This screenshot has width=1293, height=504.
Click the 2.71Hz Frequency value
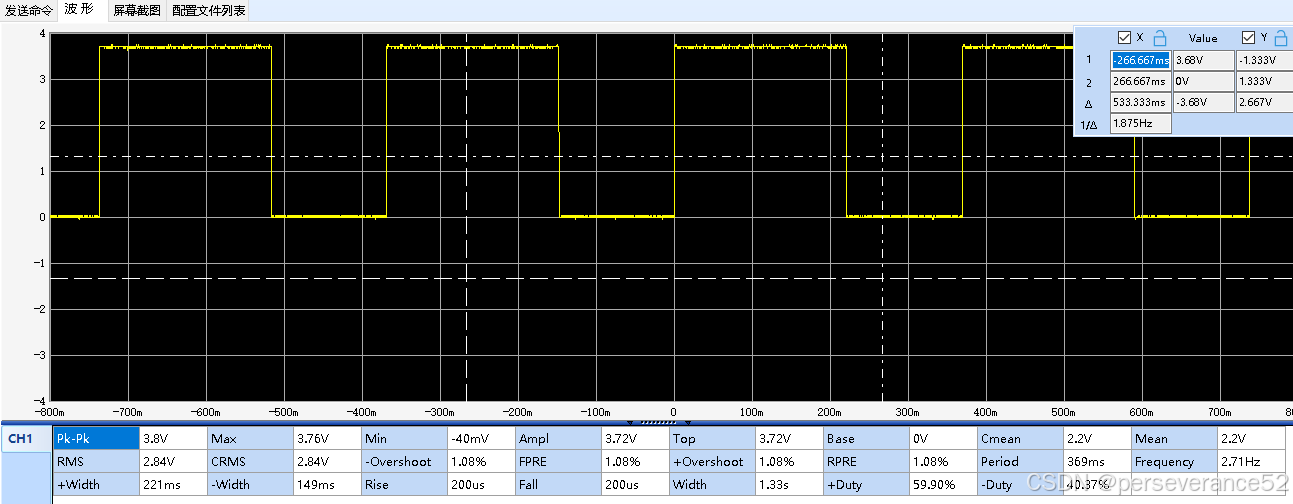pos(1251,461)
